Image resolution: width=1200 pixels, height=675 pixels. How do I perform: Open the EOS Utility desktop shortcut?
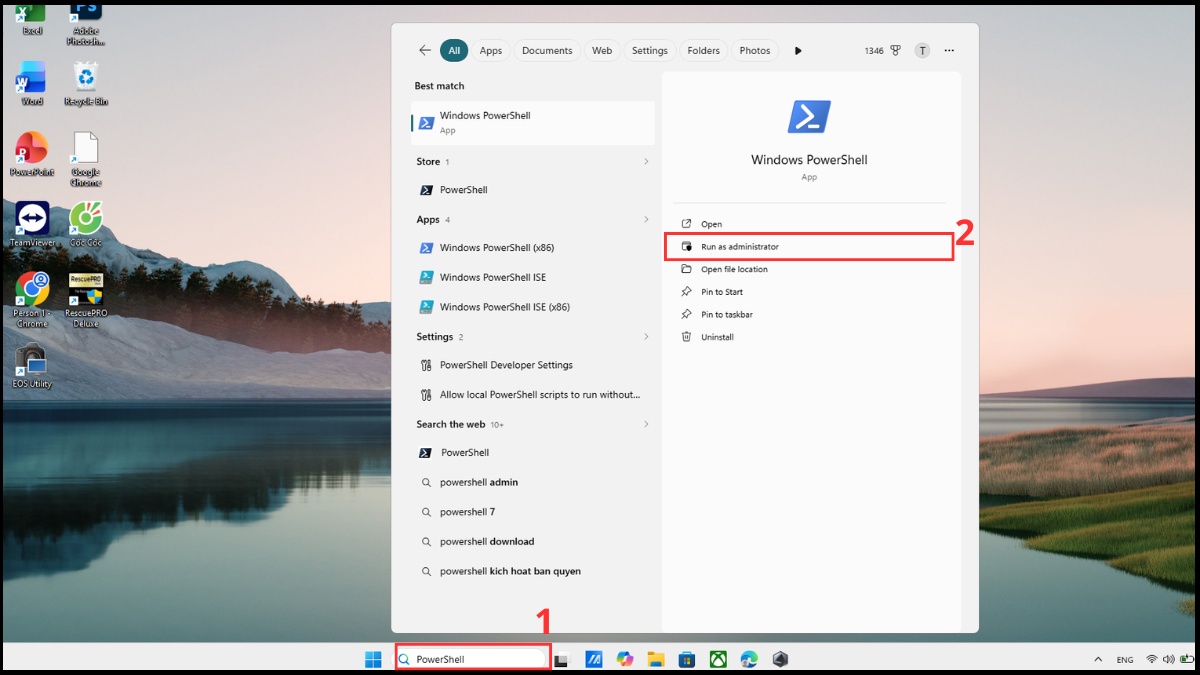(x=32, y=366)
